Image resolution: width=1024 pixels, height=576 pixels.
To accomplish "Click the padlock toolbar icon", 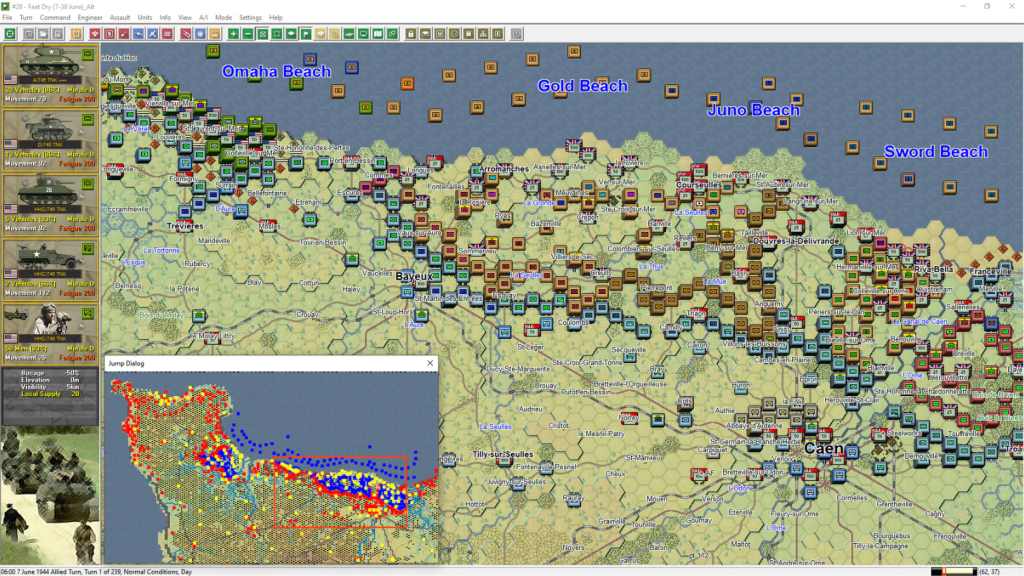I will tap(411, 34).
